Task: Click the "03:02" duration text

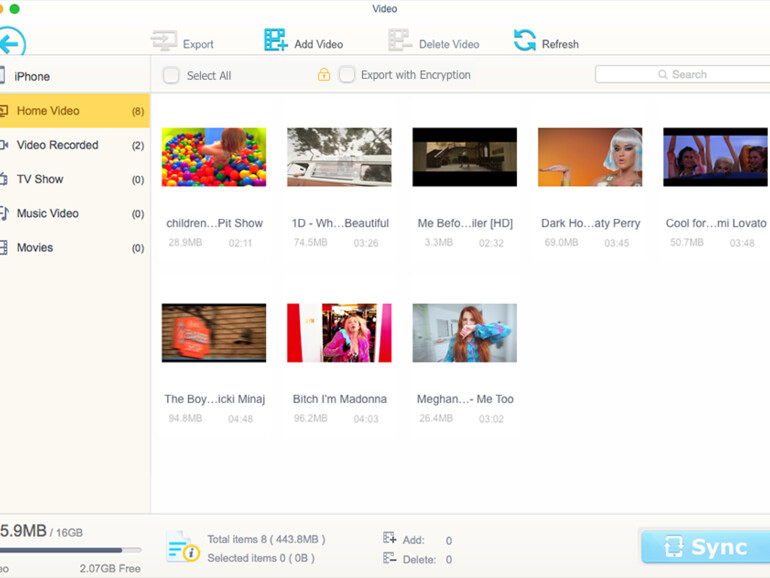Action: coord(492,419)
